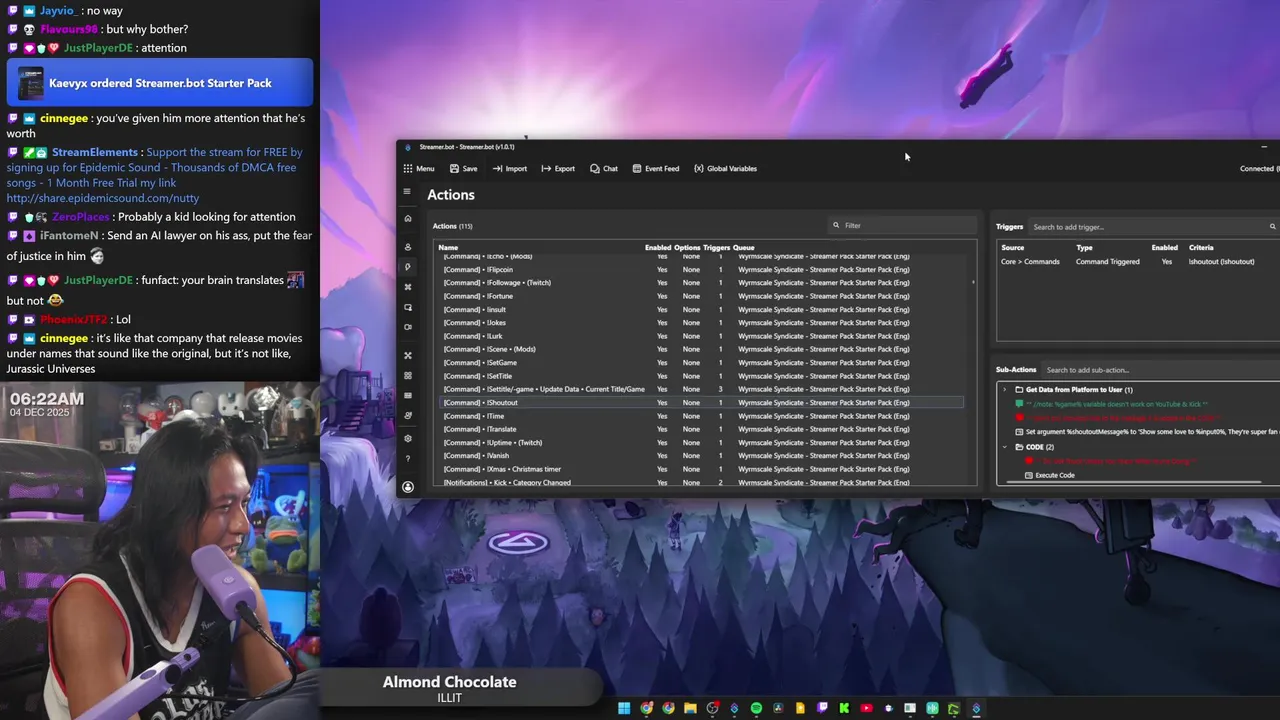
Task: Click the 'Search to add sub-action' field
Action: point(1160,370)
